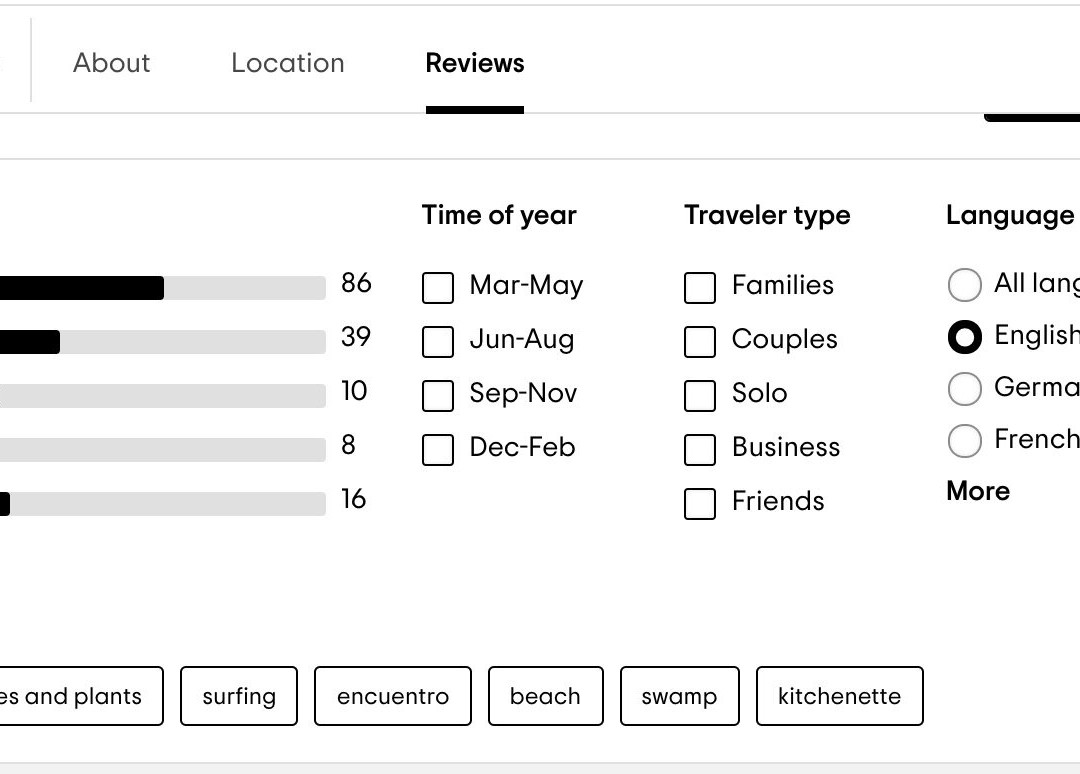Expand More language options
Image resolution: width=1080 pixels, height=774 pixels.
(978, 491)
